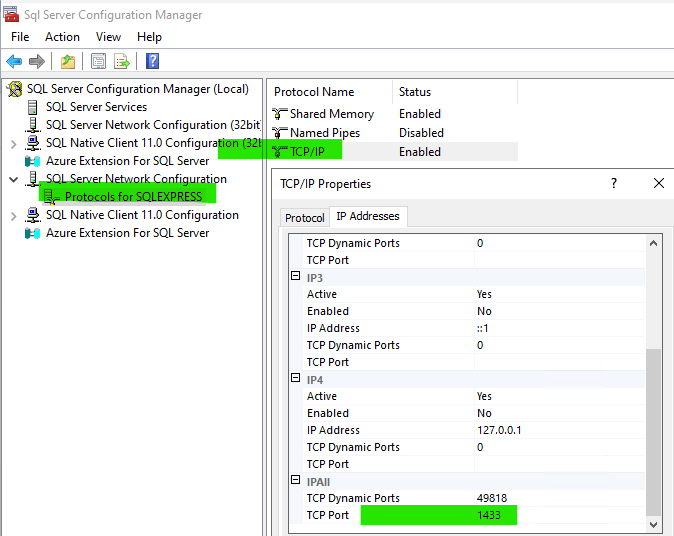Image resolution: width=674 pixels, height=536 pixels.
Task: Click the IP3 TCP Port empty field
Action: click(560, 362)
